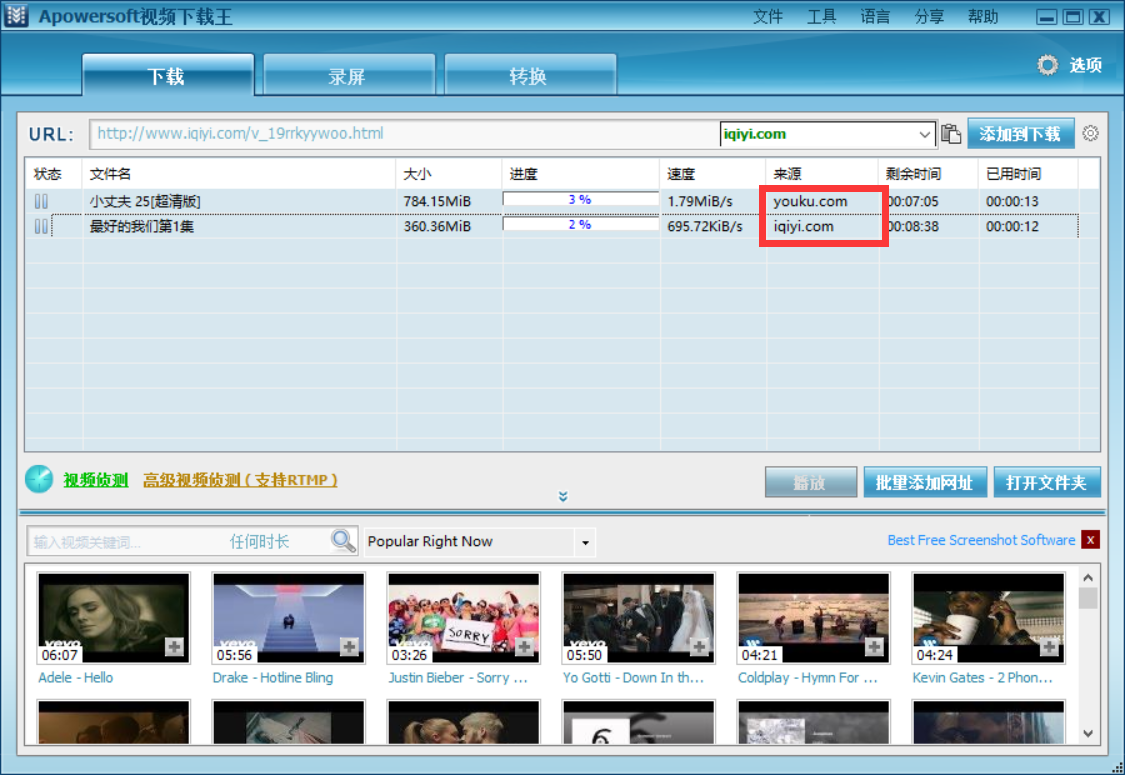Screen dimensions: 1125x775
Task: Close the Best Free Screenshot Software ad
Action: tap(1090, 540)
